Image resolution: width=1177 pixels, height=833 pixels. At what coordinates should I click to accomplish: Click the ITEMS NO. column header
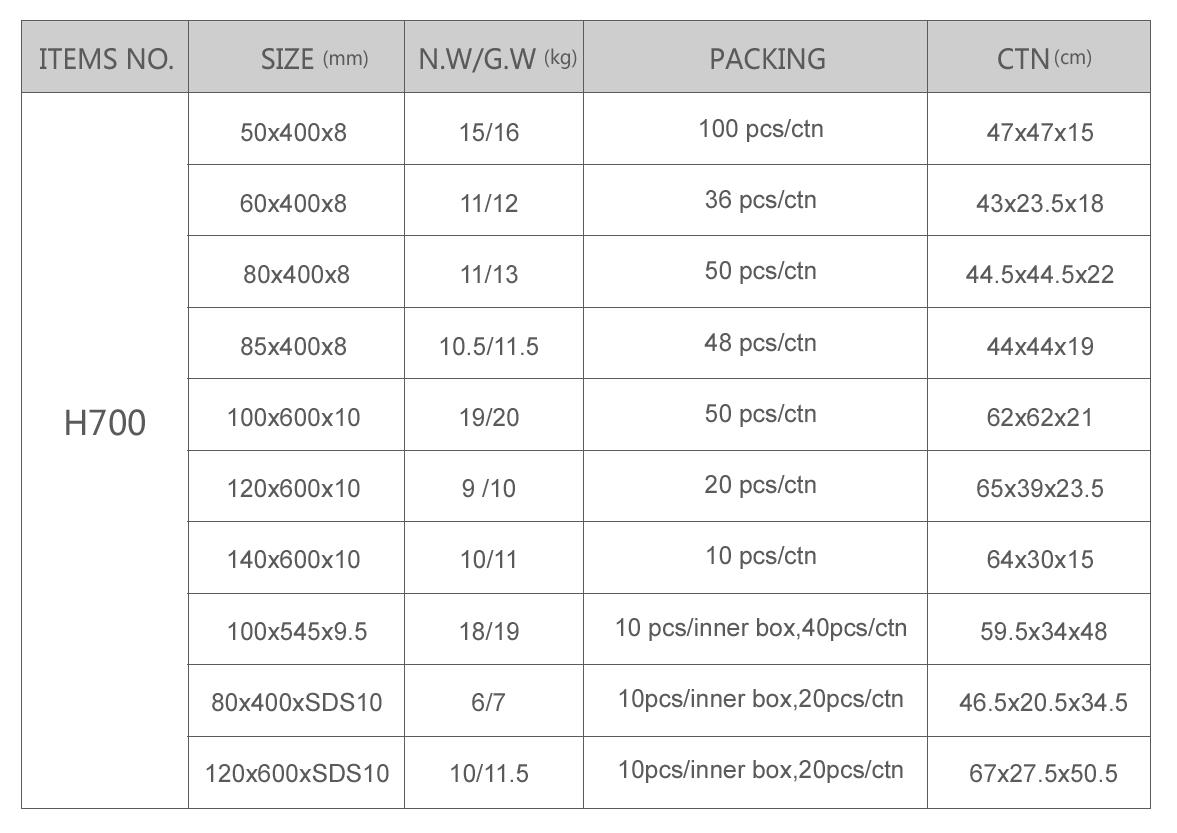coord(105,57)
